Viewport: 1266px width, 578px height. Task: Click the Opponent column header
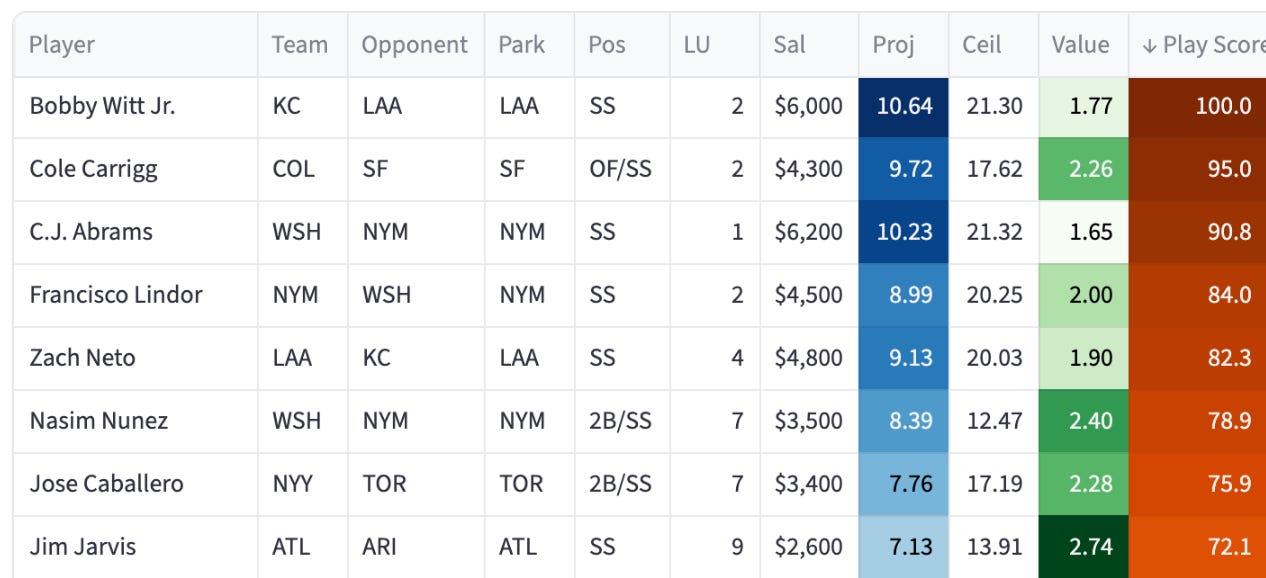pyautogui.click(x=414, y=45)
